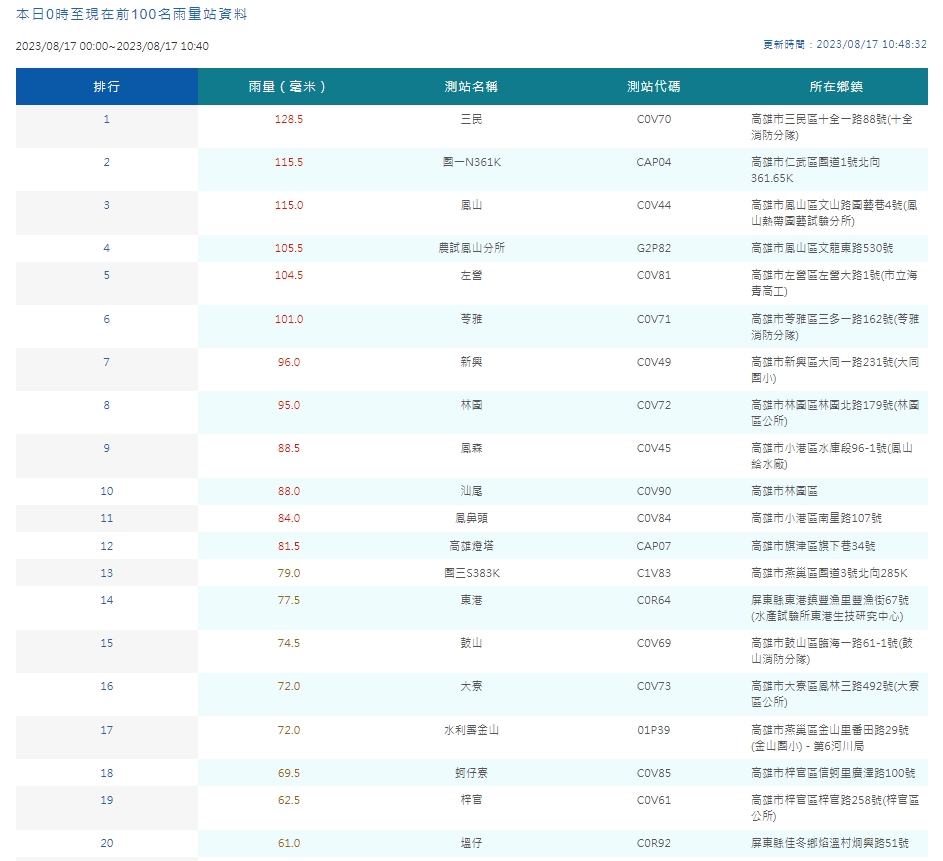
Task: Select station code C0V44
Action: click(654, 205)
